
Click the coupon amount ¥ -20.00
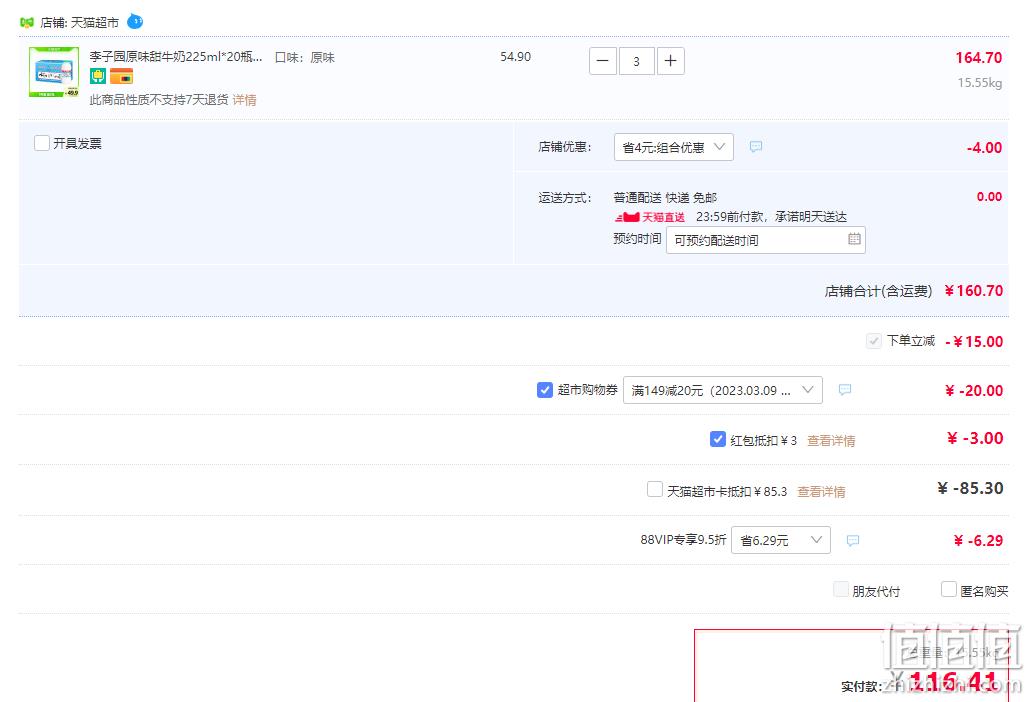974,390
